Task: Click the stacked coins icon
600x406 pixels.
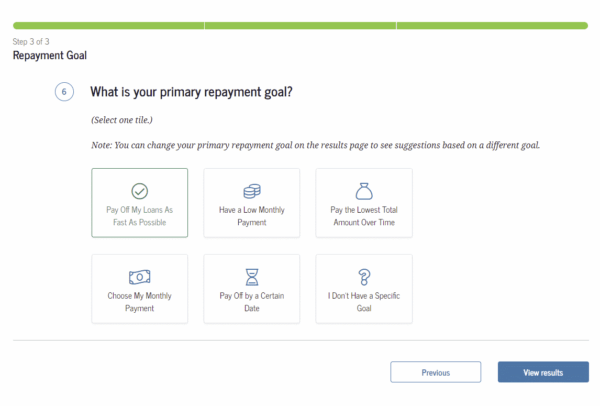Action: pos(252,190)
